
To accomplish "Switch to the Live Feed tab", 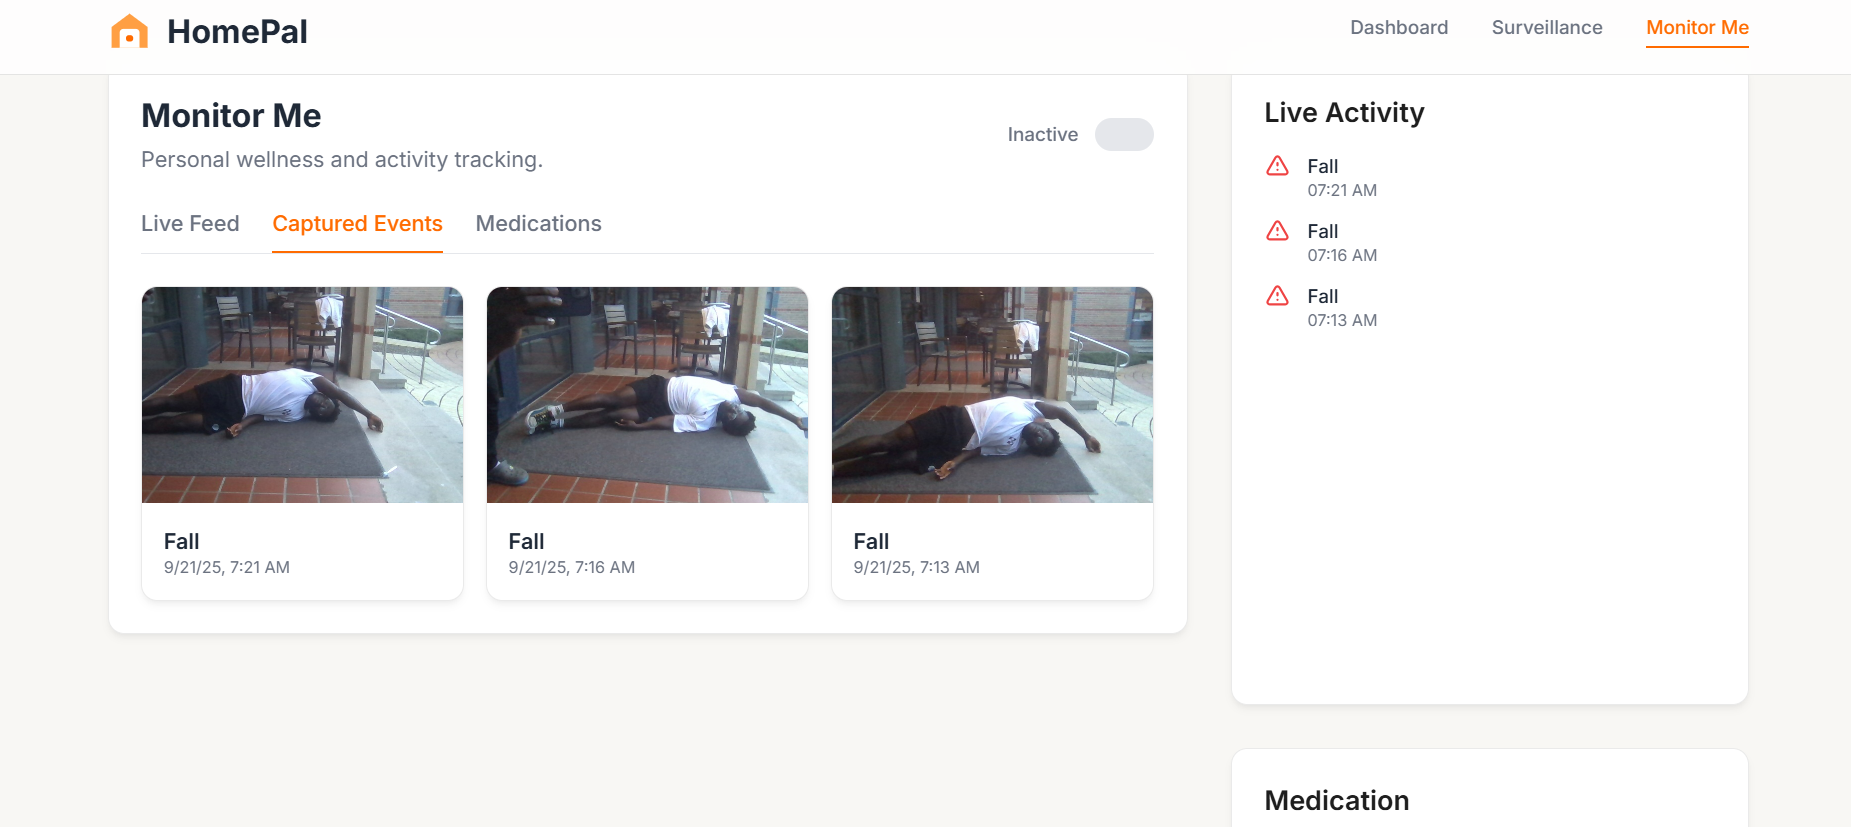I will [x=190, y=224].
